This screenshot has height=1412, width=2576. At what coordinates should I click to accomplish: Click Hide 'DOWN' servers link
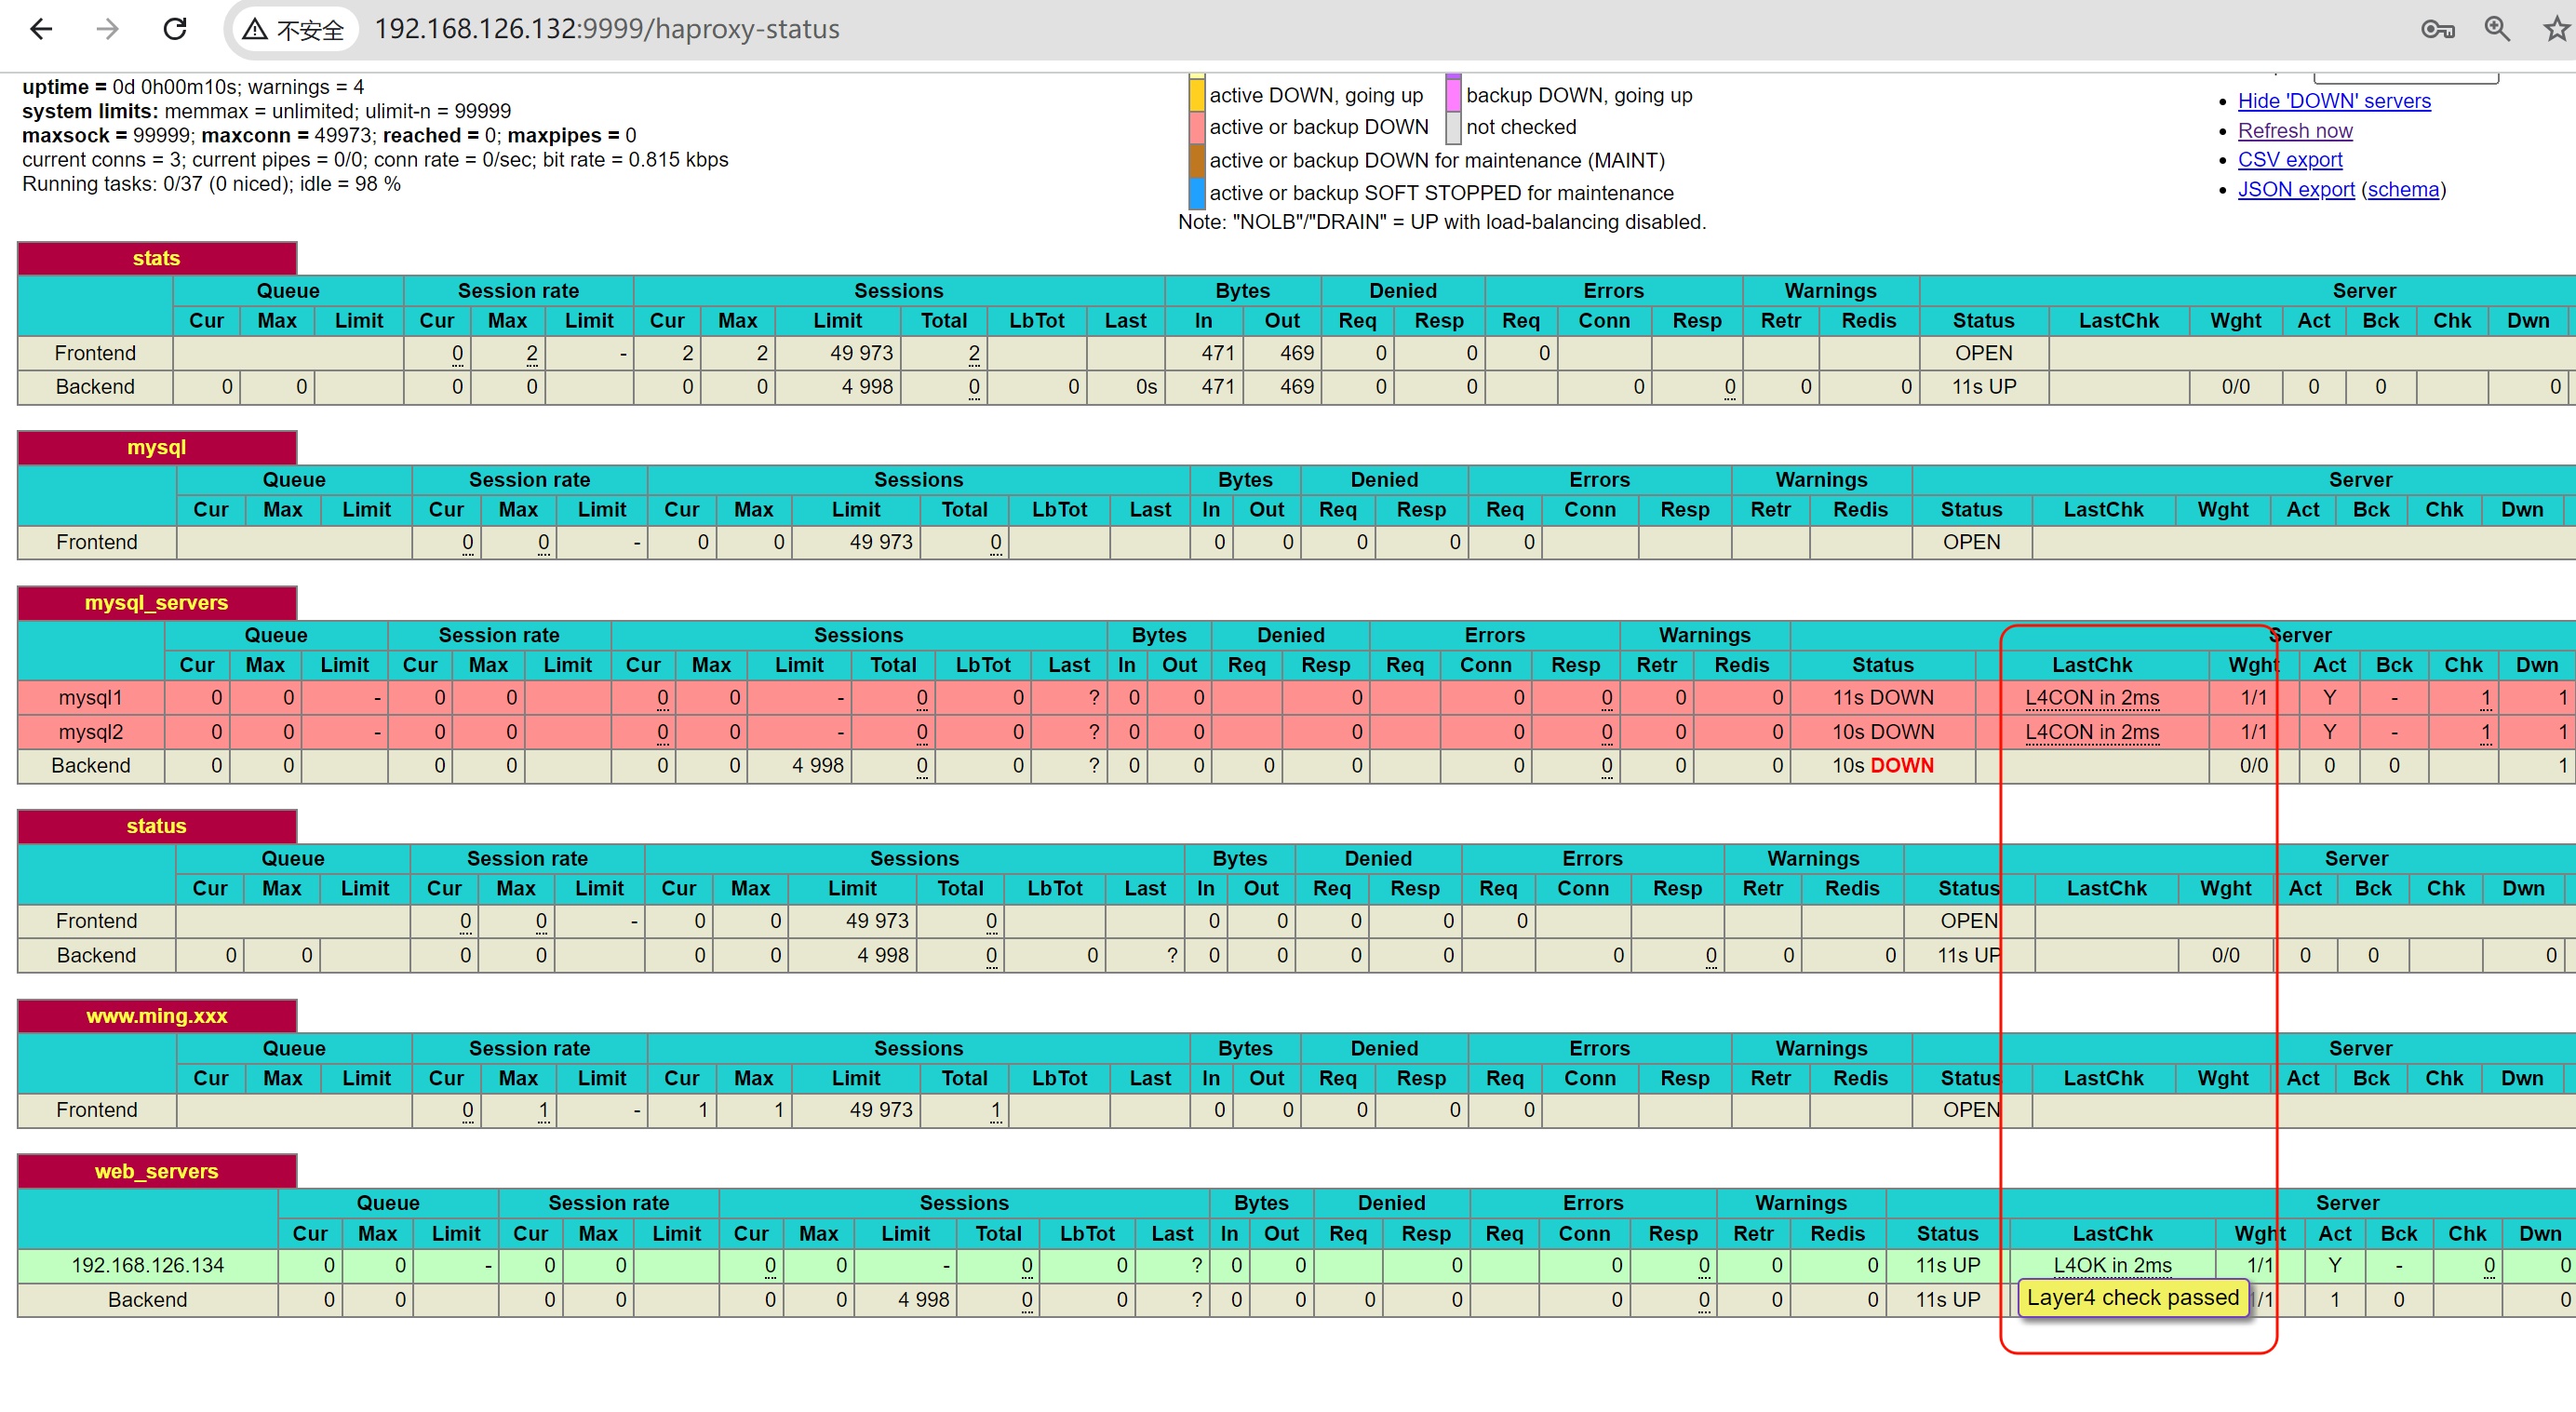click(x=2333, y=101)
